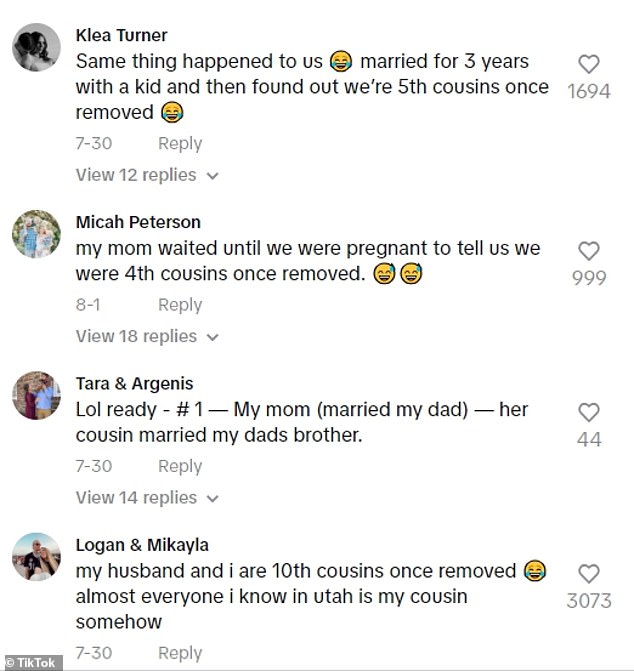Reply to Micah Peterson's comment
The image size is (634, 671).
(180, 304)
